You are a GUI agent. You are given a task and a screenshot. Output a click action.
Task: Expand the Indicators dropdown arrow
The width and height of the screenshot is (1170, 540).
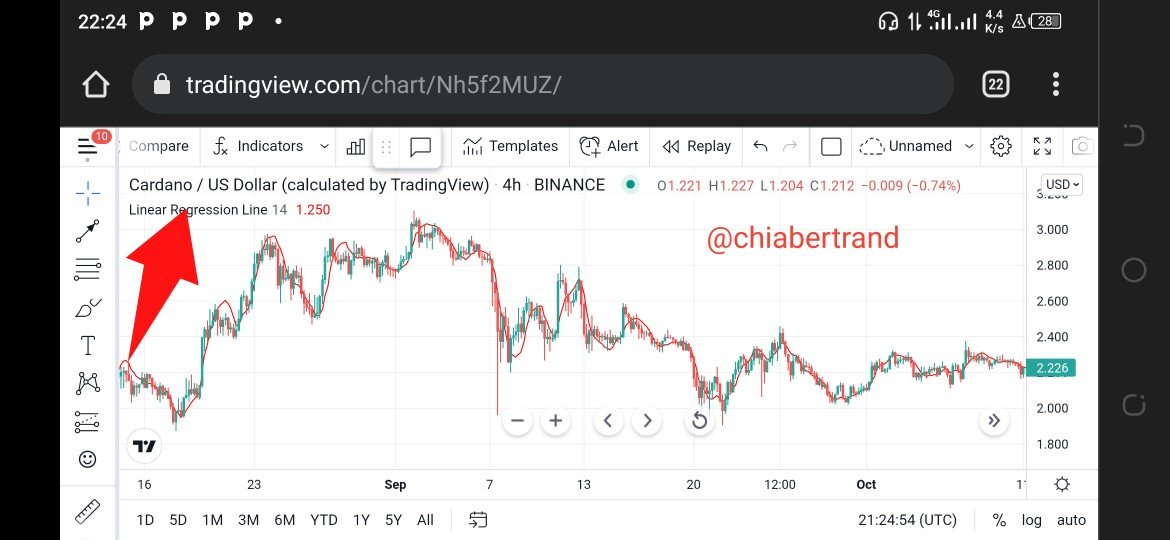[324, 146]
